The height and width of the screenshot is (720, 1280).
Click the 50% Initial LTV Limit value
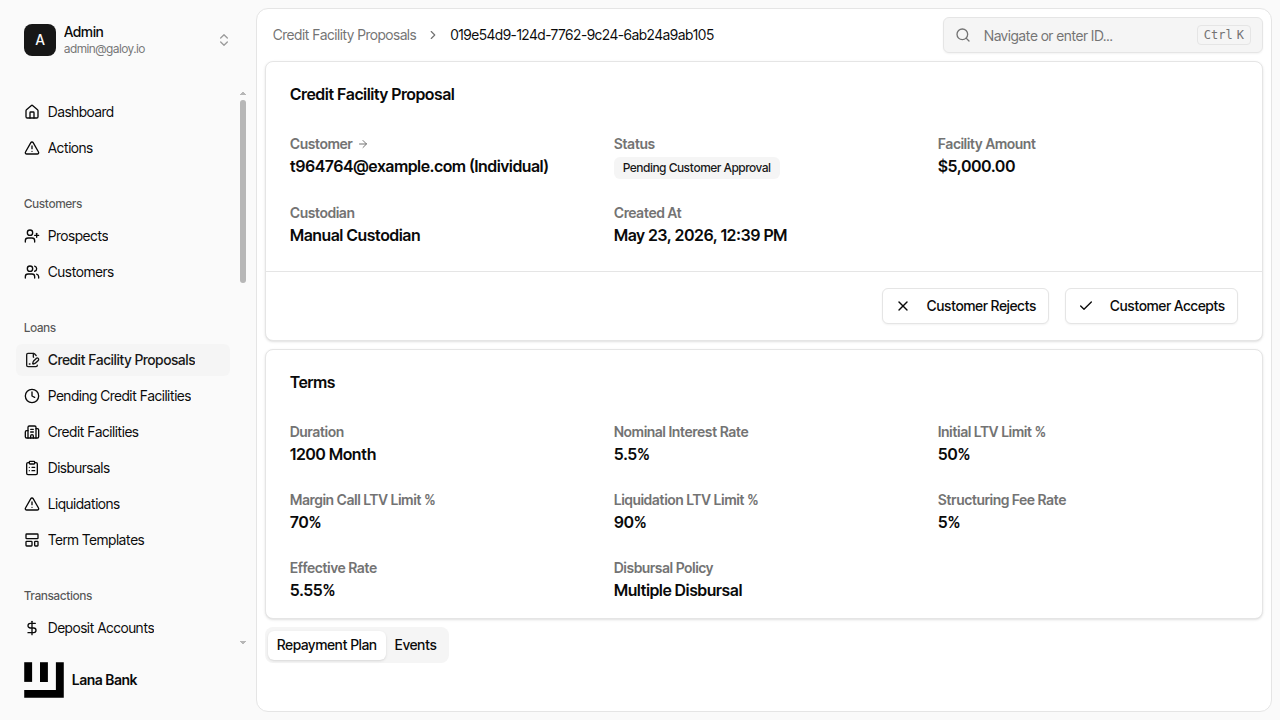pos(954,454)
